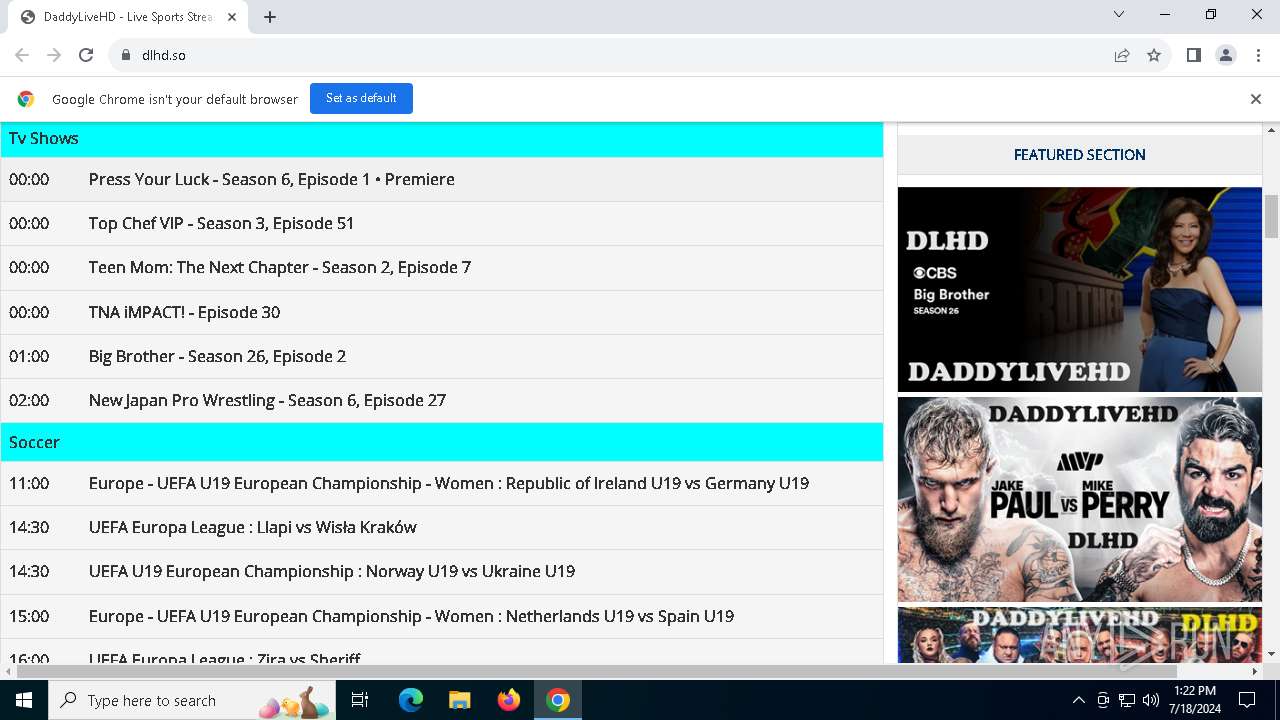The width and height of the screenshot is (1280, 720).
Task: Open Big Brother Season 26 Episode 2 listing
Action: 217,356
